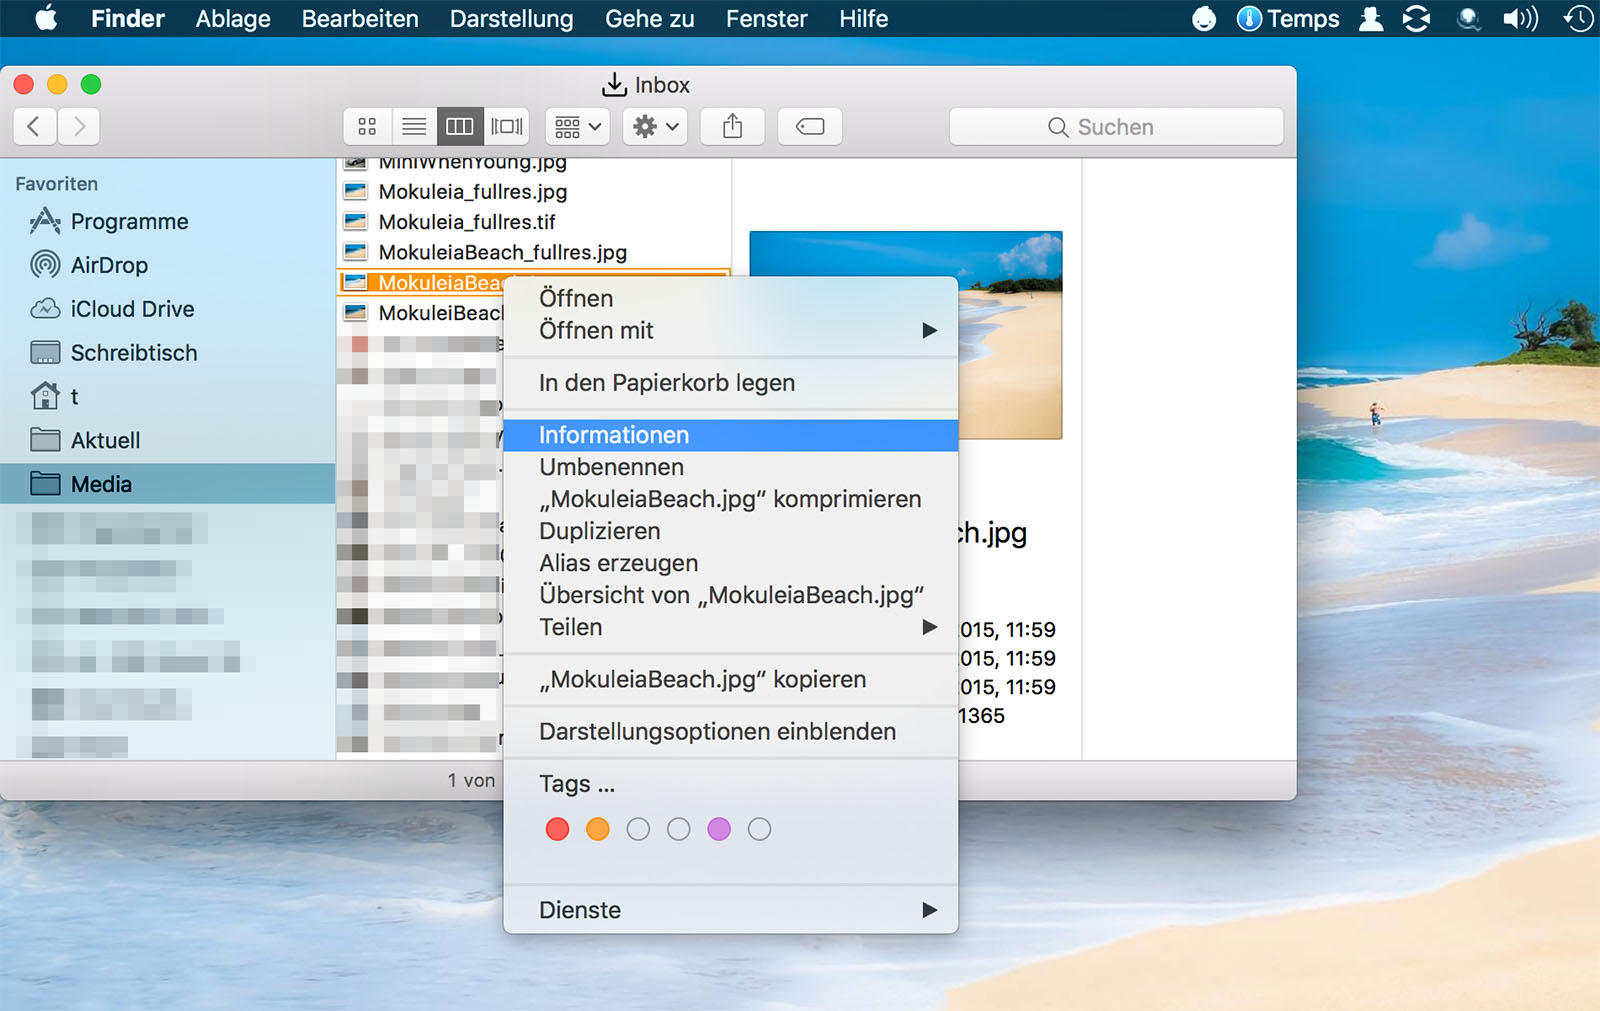Go back with the back arrow
Viewport: 1600px width, 1011px height.
[x=34, y=127]
